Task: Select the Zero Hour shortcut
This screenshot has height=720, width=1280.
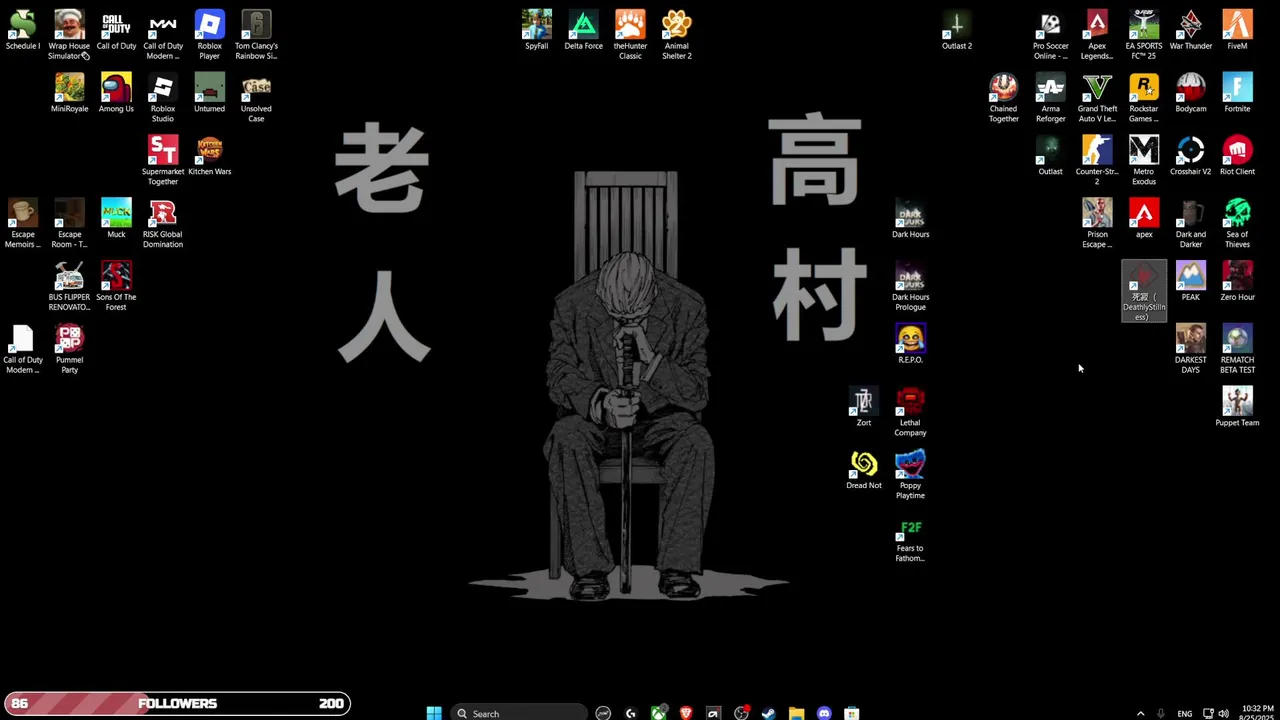Action: click(1237, 282)
